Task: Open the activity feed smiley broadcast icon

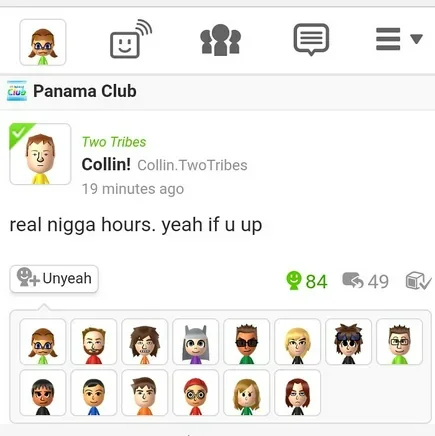Action: click(x=131, y=39)
